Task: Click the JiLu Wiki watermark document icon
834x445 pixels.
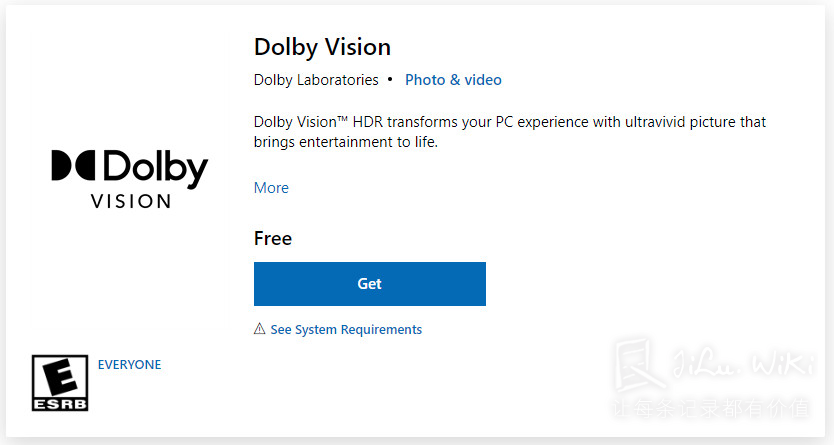Action: point(639,365)
